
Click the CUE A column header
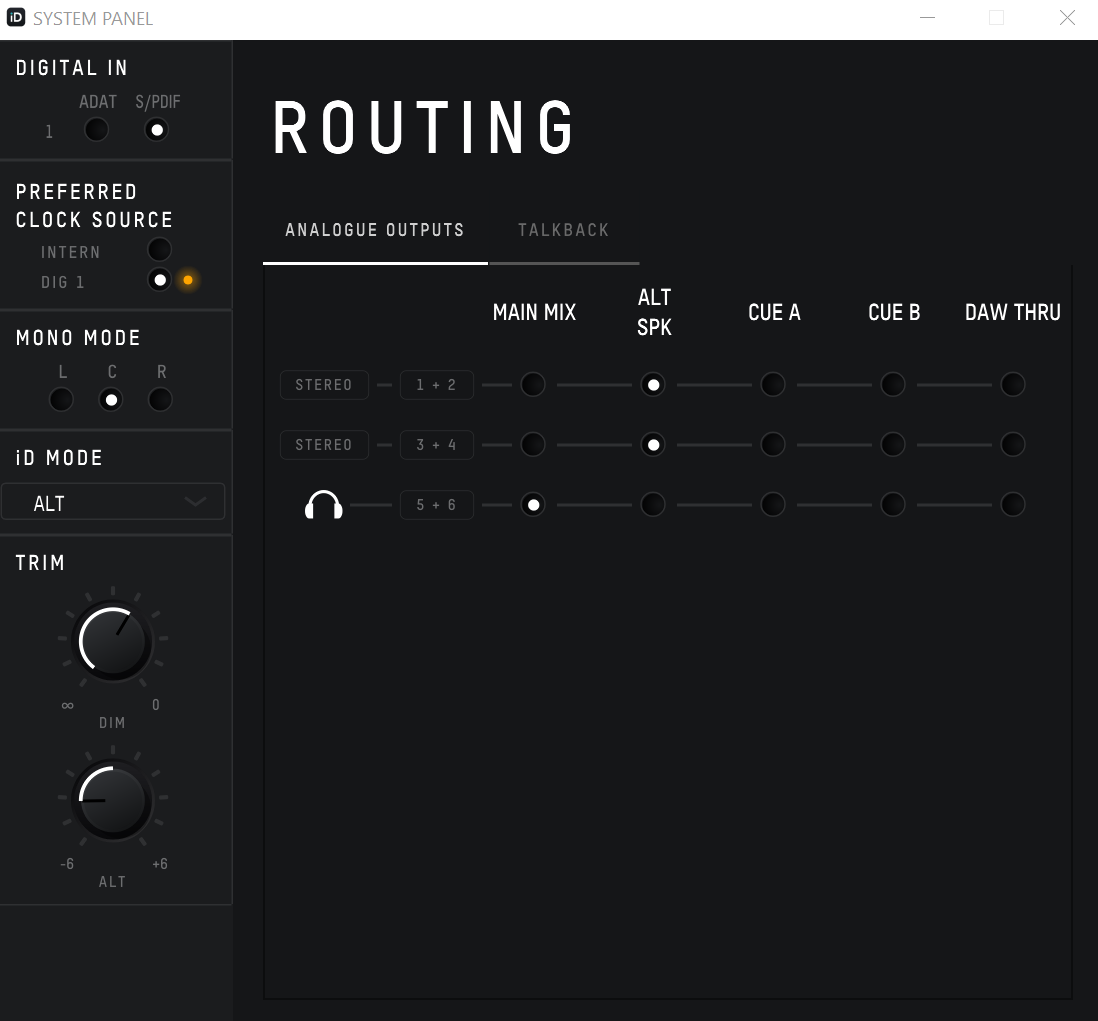(774, 312)
